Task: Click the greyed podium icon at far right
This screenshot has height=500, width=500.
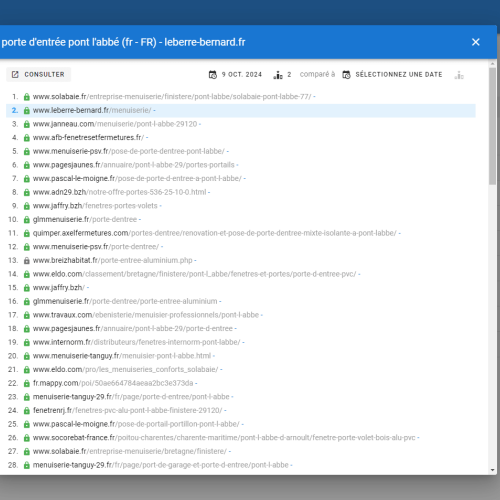Action: click(459, 75)
